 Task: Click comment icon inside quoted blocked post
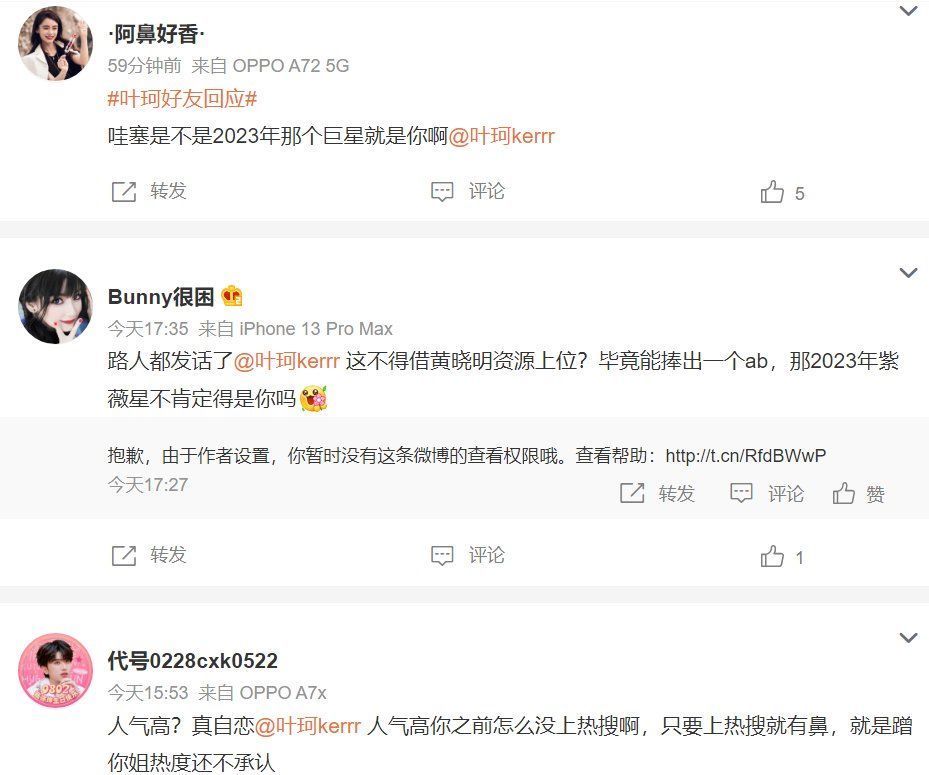[741, 493]
